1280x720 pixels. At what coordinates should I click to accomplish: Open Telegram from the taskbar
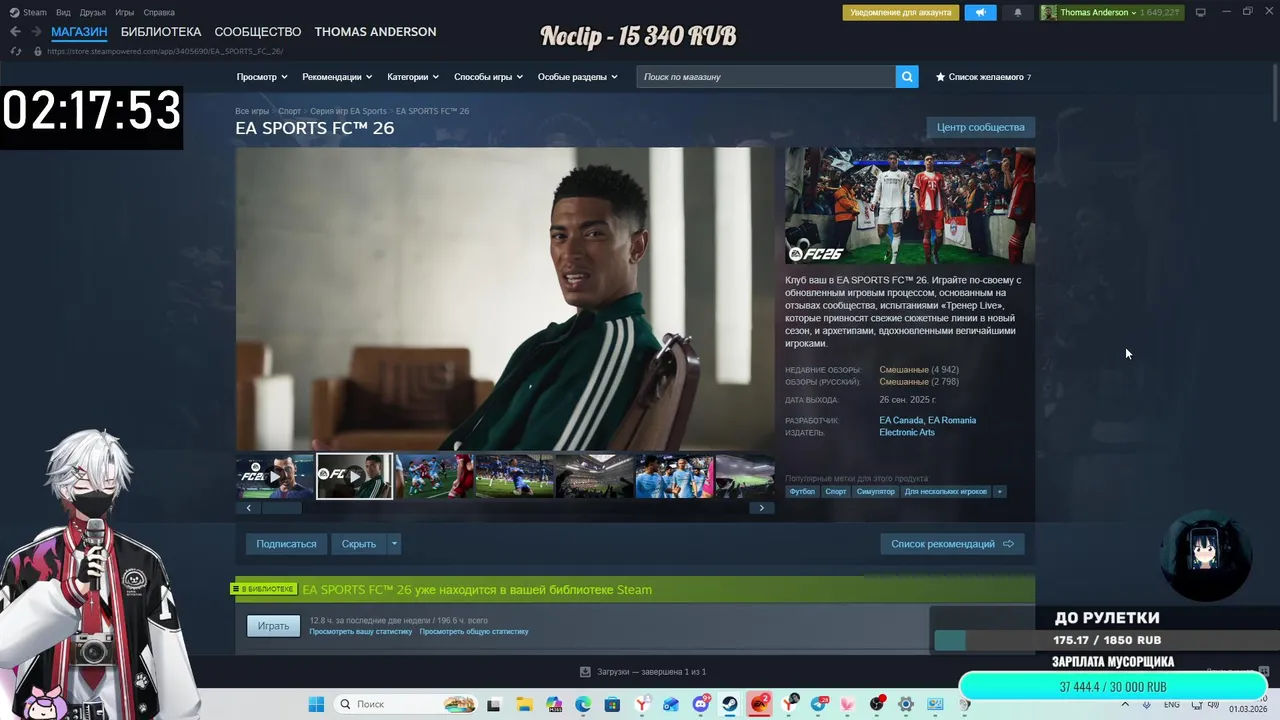point(819,704)
